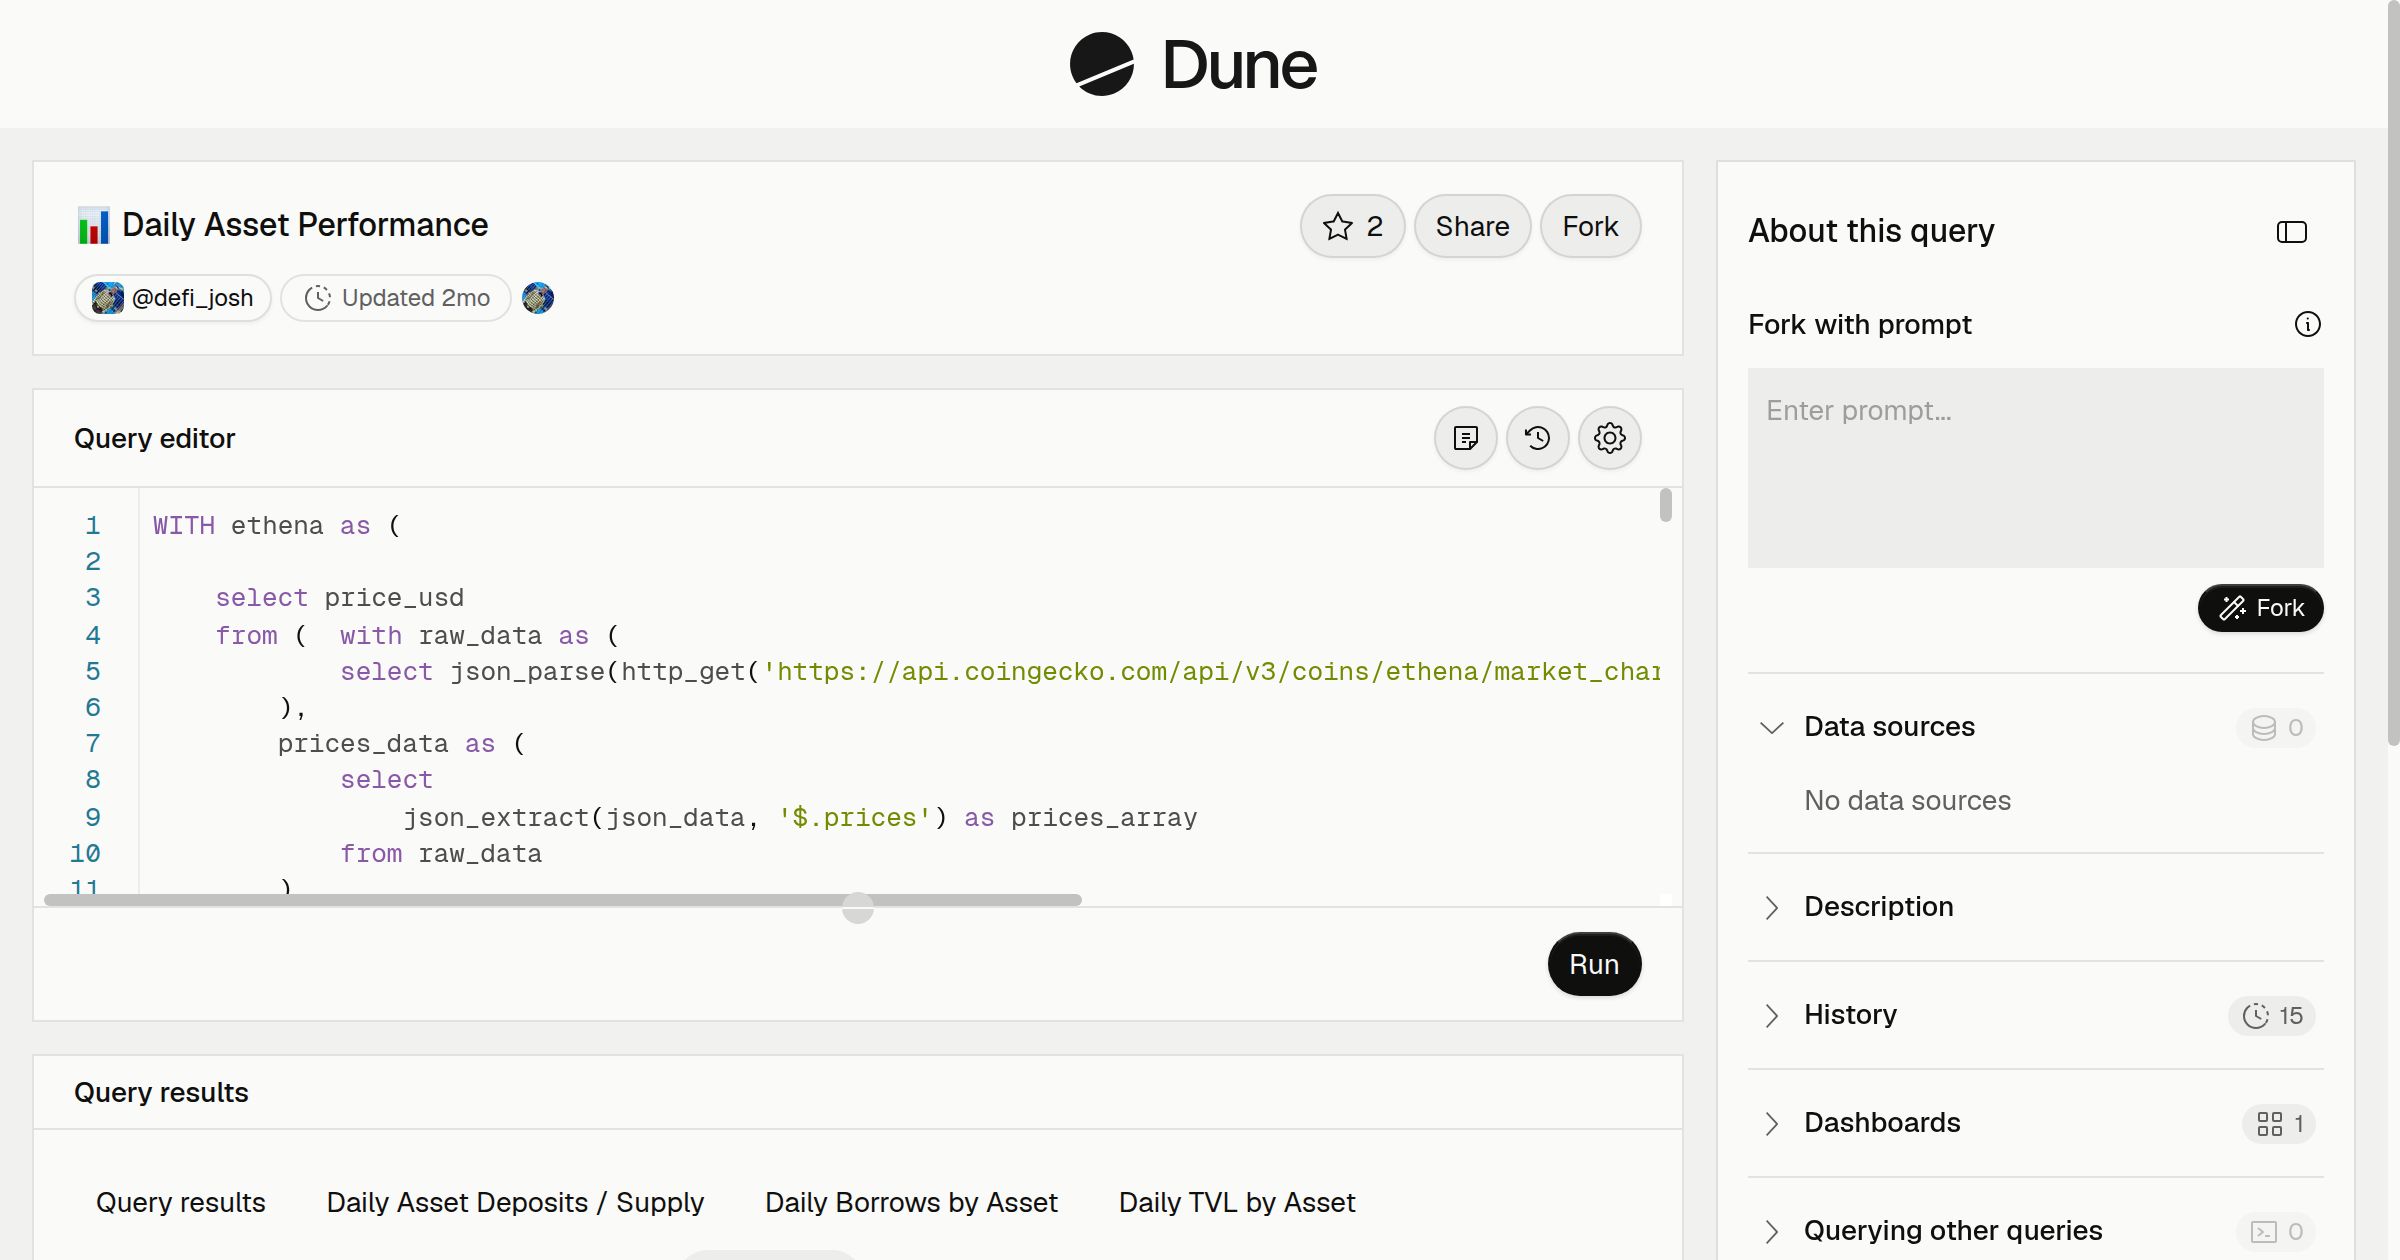
Task: Run the query
Action: coord(1594,964)
